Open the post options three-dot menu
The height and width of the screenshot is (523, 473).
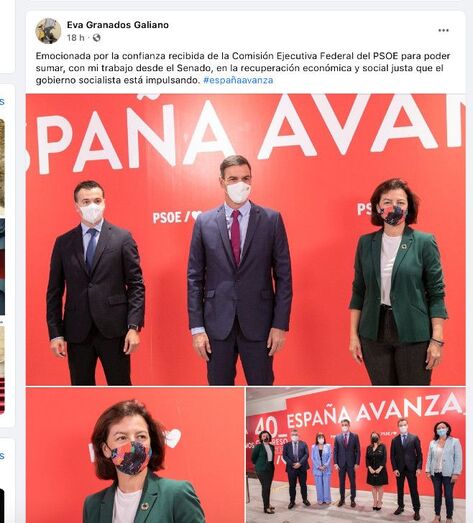[443, 30]
